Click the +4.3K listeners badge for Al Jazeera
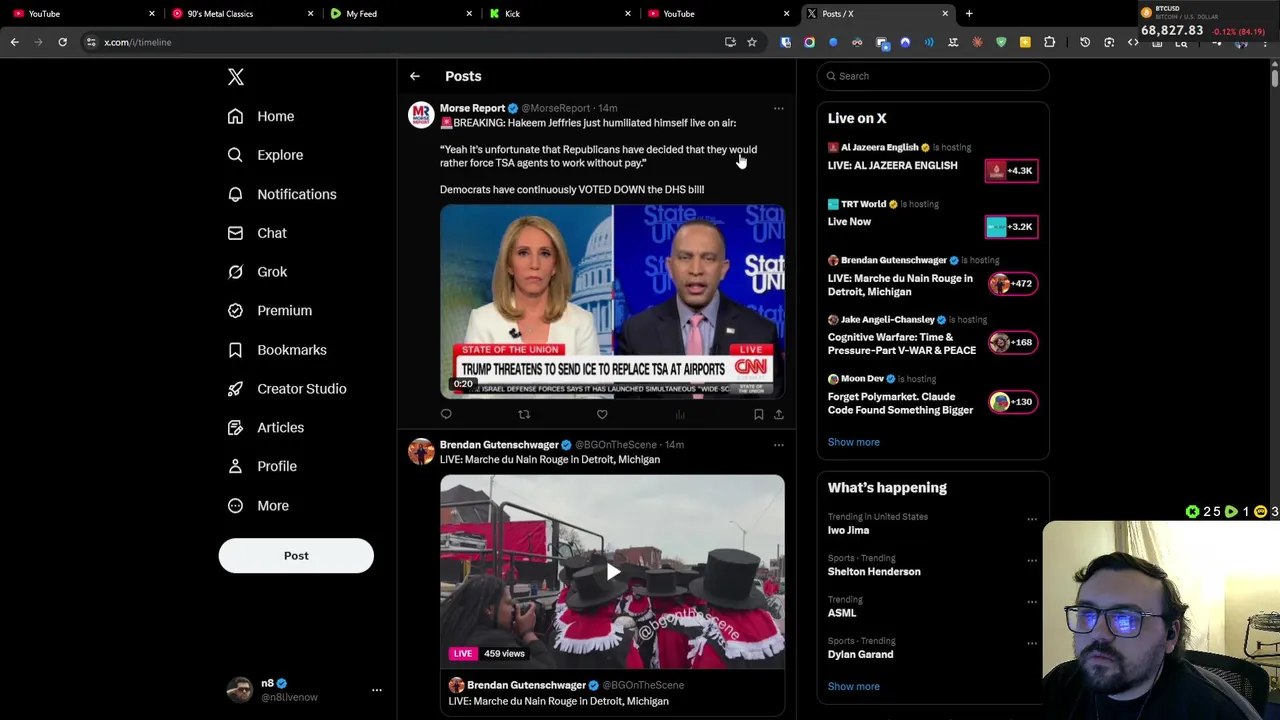 coord(1012,171)
